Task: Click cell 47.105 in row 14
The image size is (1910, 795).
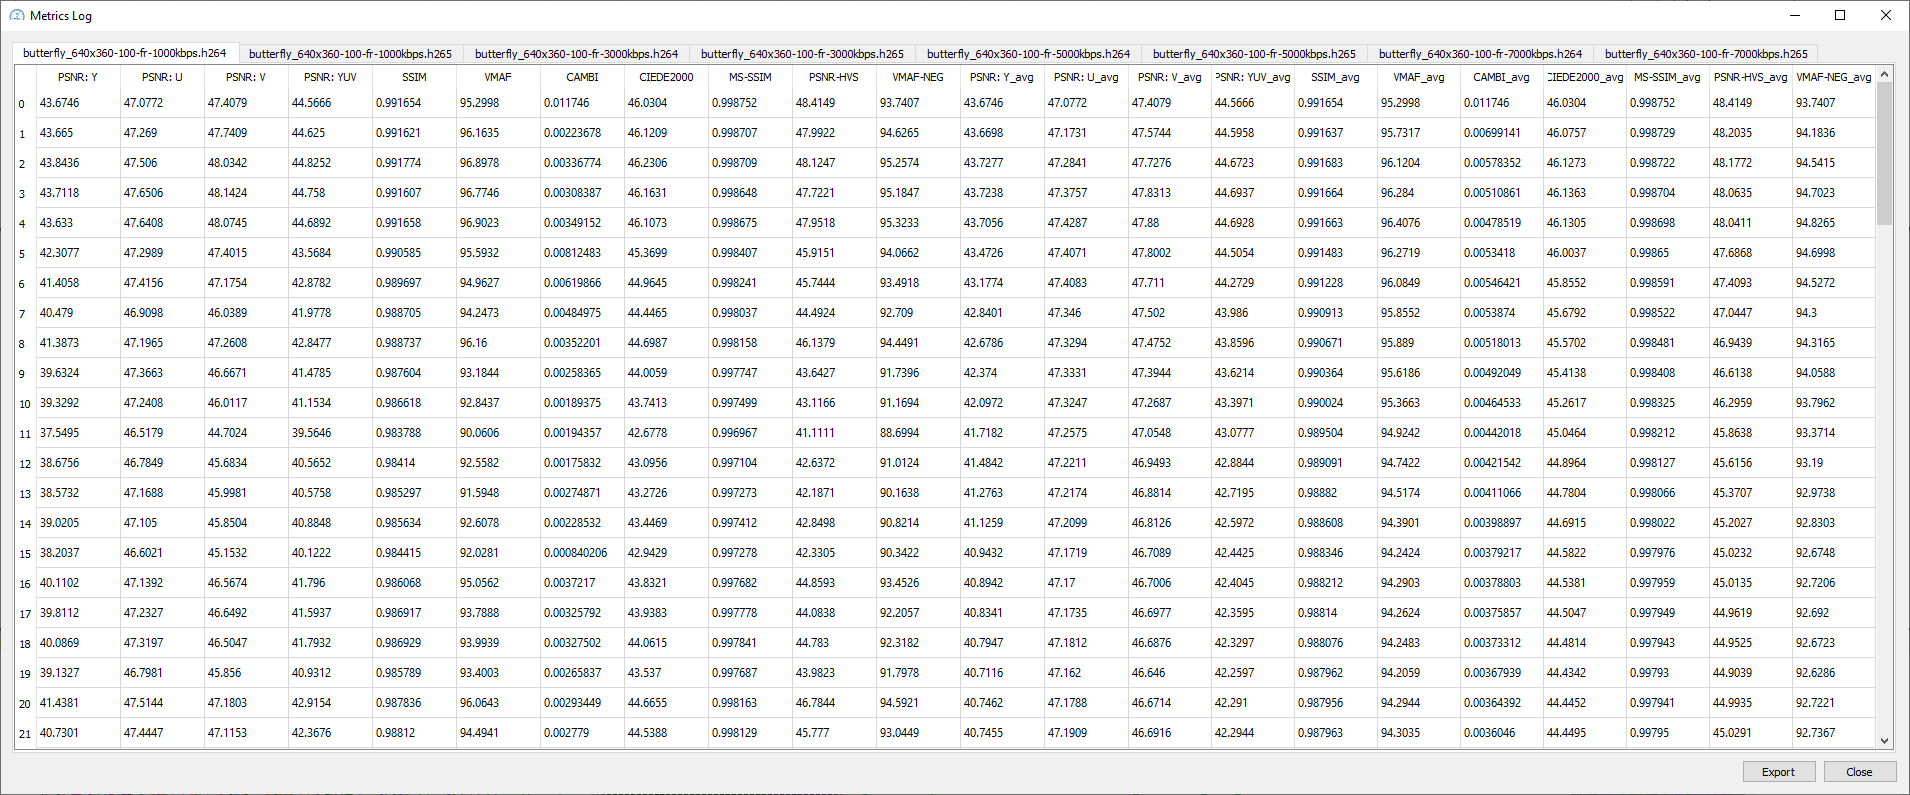Action: 162,523
